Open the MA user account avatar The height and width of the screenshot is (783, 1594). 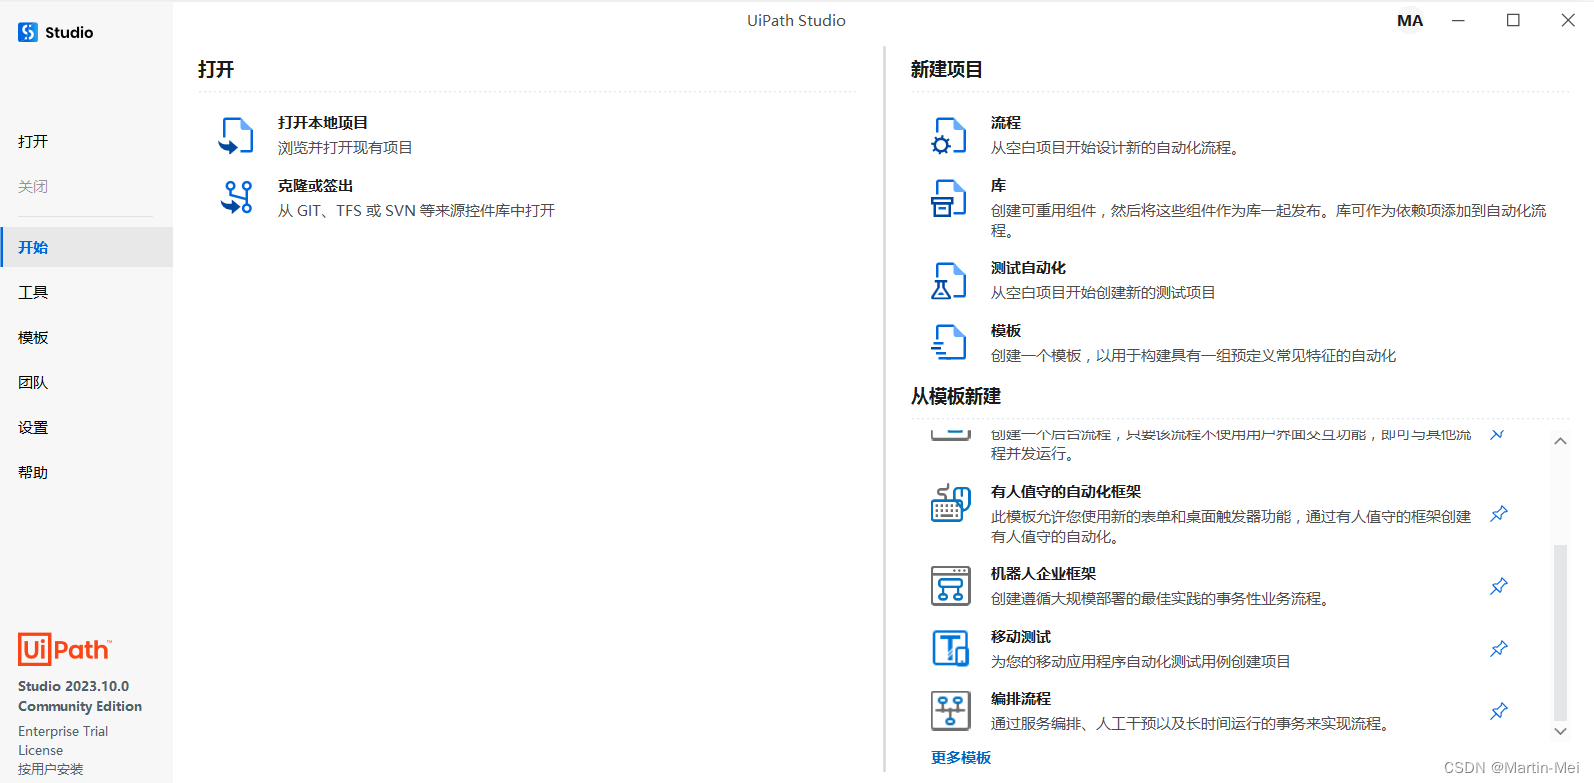coord(1410,21)
